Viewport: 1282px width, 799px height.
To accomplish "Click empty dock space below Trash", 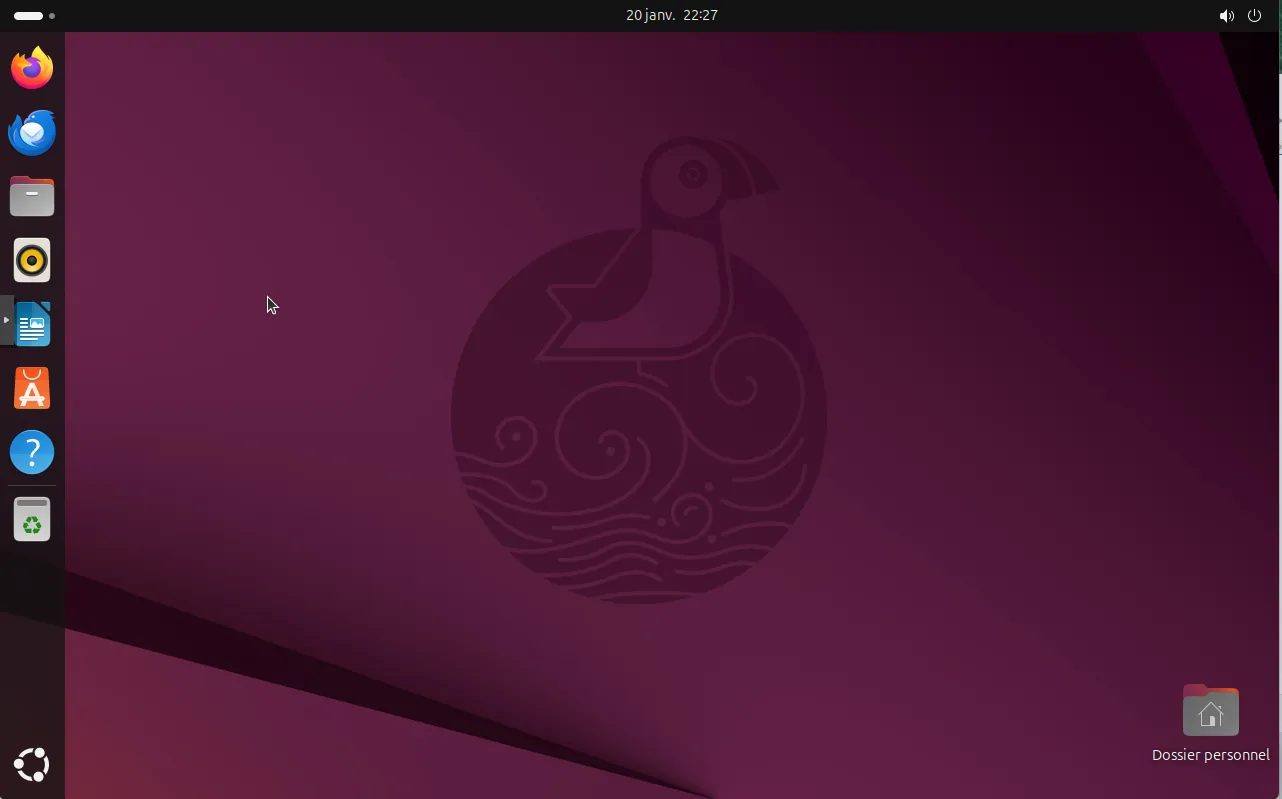I will tap(32, 640).
